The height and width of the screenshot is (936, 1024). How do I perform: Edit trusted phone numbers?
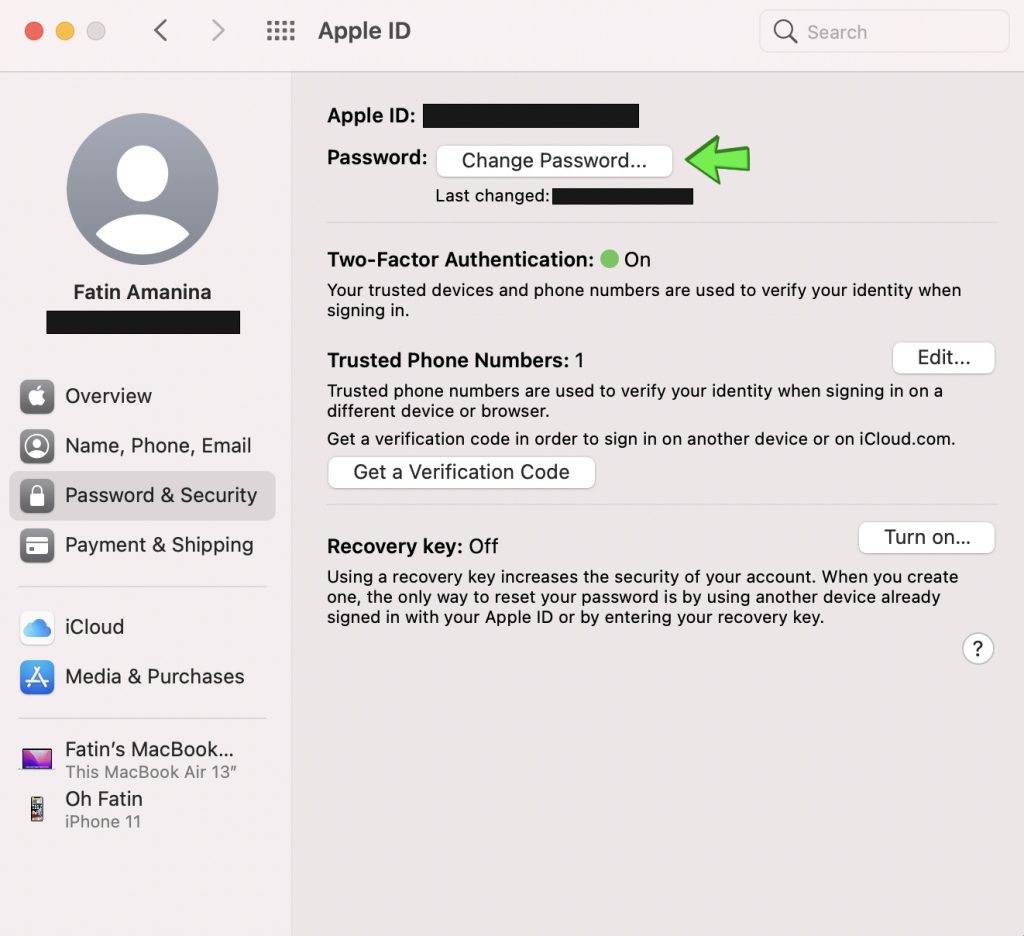click(943, 358)
